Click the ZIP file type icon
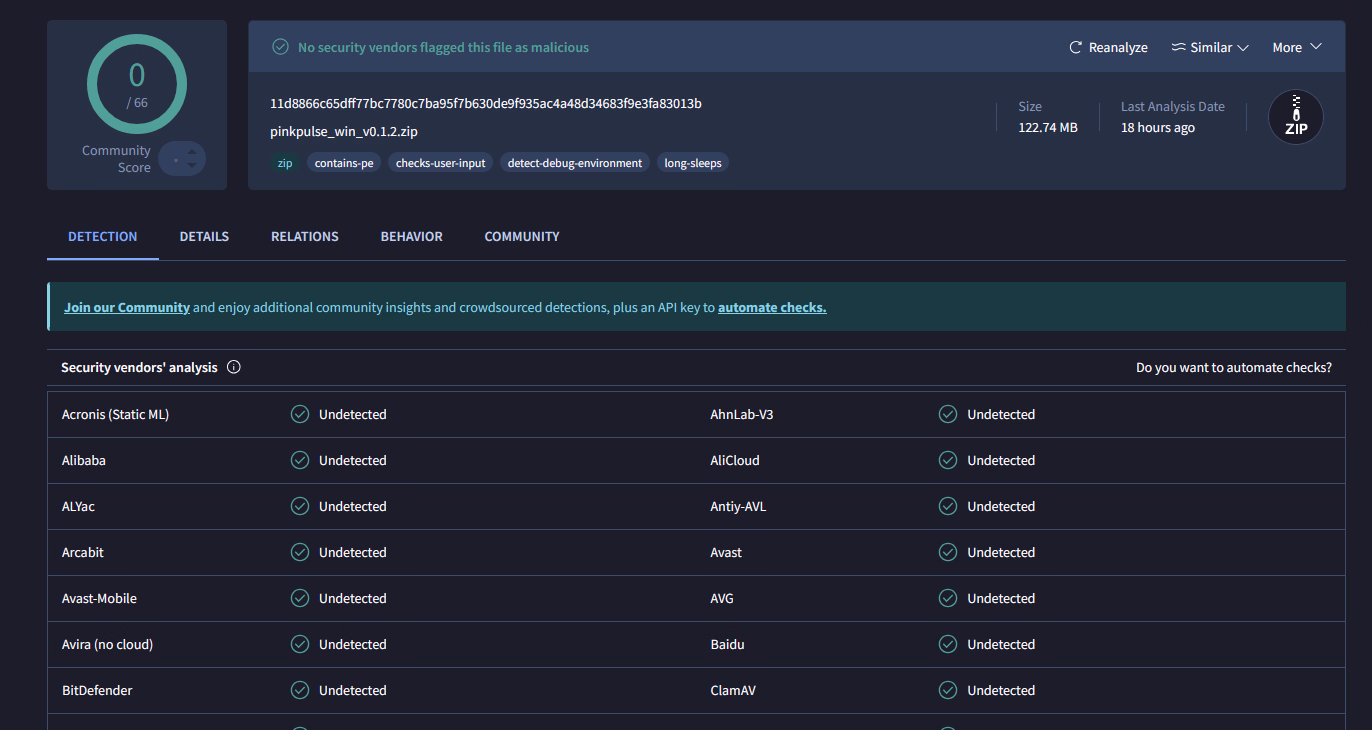 pyautogui.click(x=1295, y=117)
